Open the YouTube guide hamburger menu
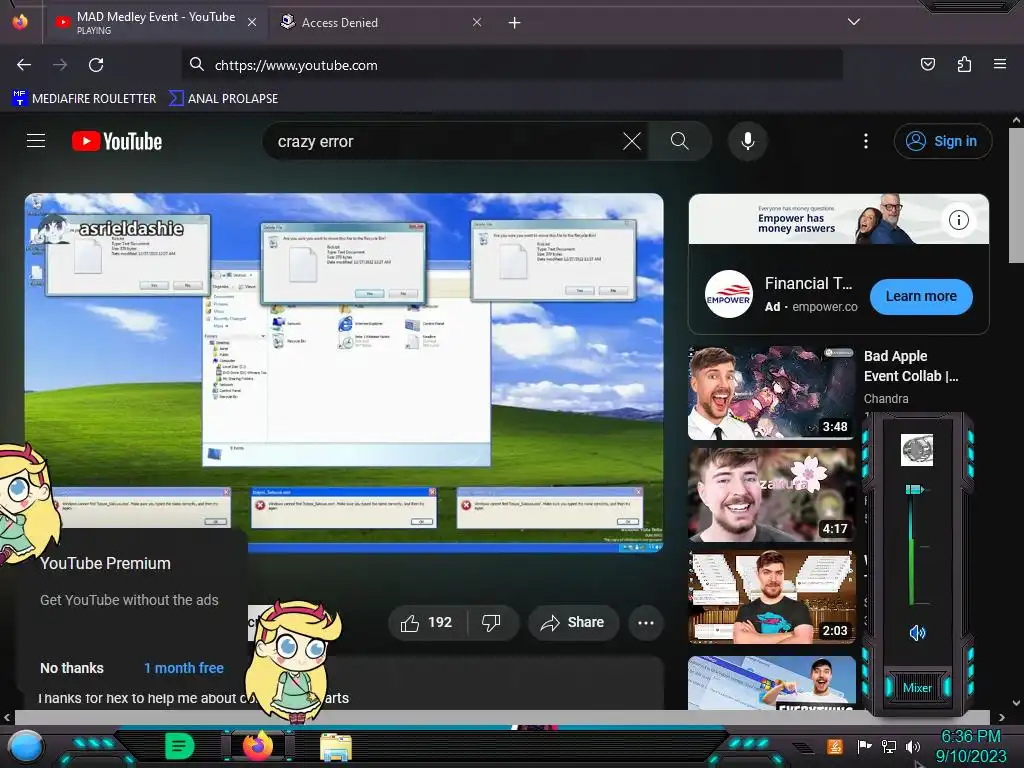This screenshot has height=768, width=1024. pos(36,141)
